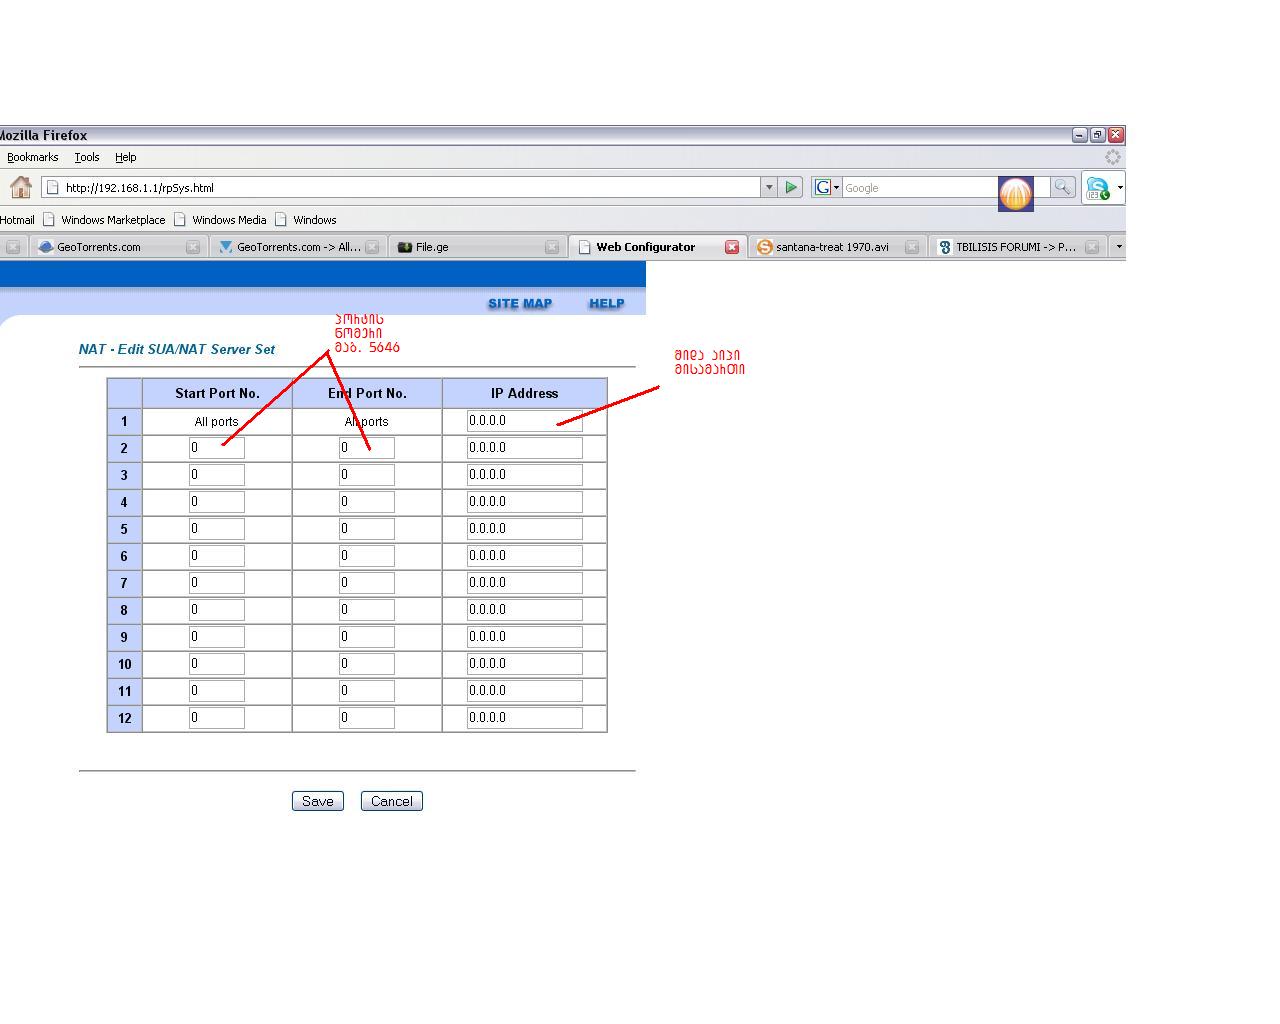
Task: Close the File.ge tab
Action: pyautogui.click(x=552, y=247)
